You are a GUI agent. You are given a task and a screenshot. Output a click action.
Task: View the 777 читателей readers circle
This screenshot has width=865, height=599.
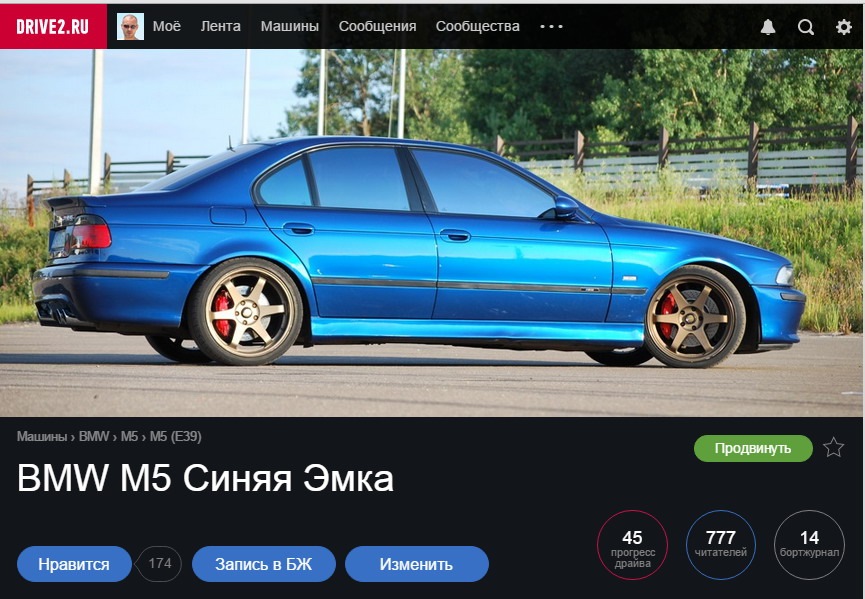pos(720,544)
